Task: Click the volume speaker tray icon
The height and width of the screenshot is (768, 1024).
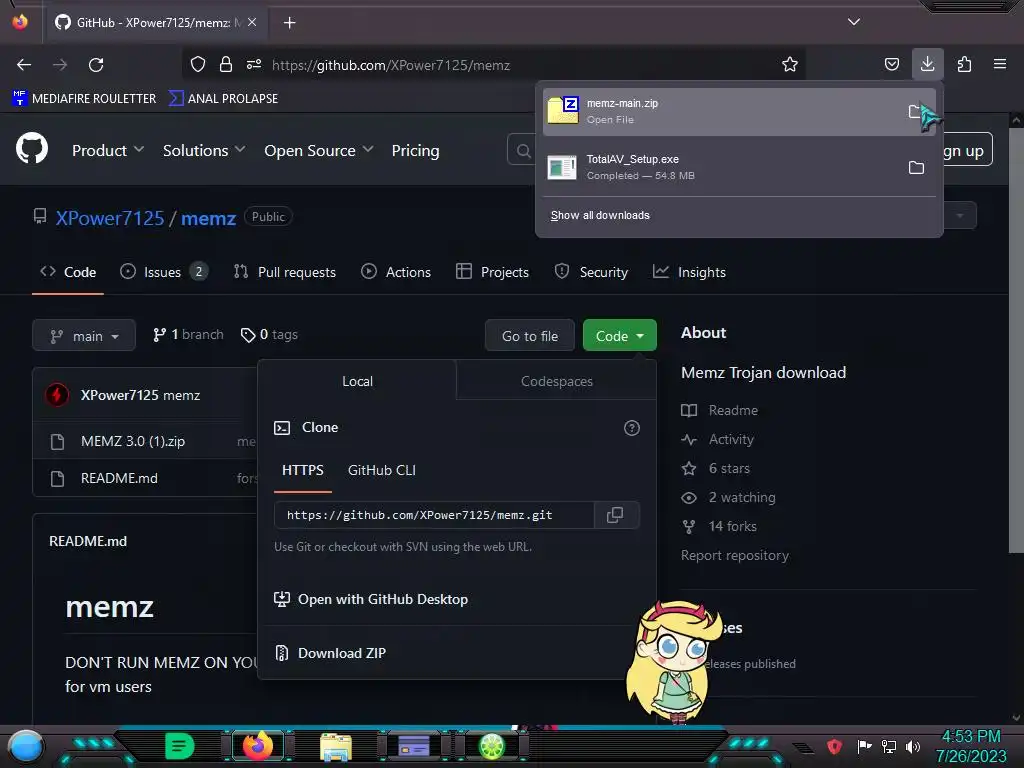Action: click(x=913, y=746)
